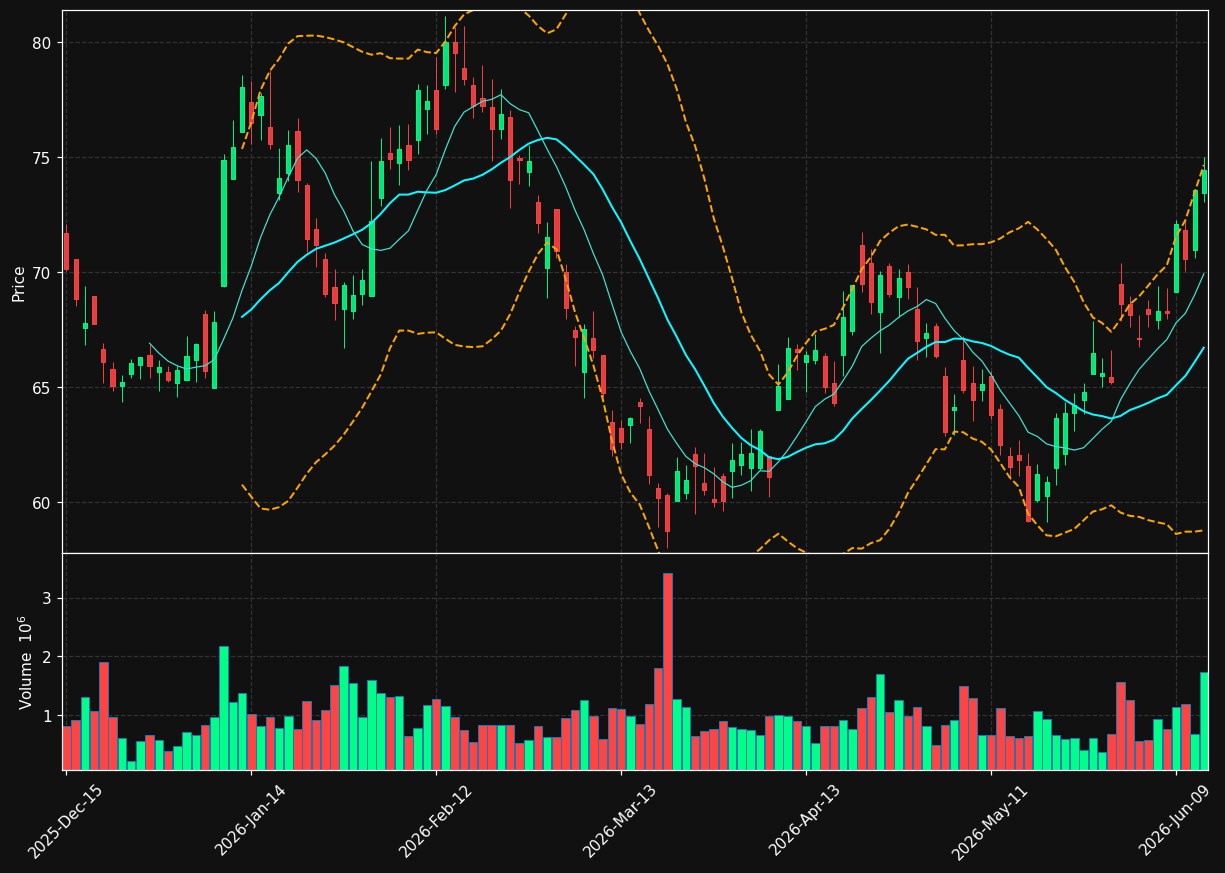Click the last green volume bar at right edge
This screenshot has width=1225, height=873.
(x=1204, y=721)
